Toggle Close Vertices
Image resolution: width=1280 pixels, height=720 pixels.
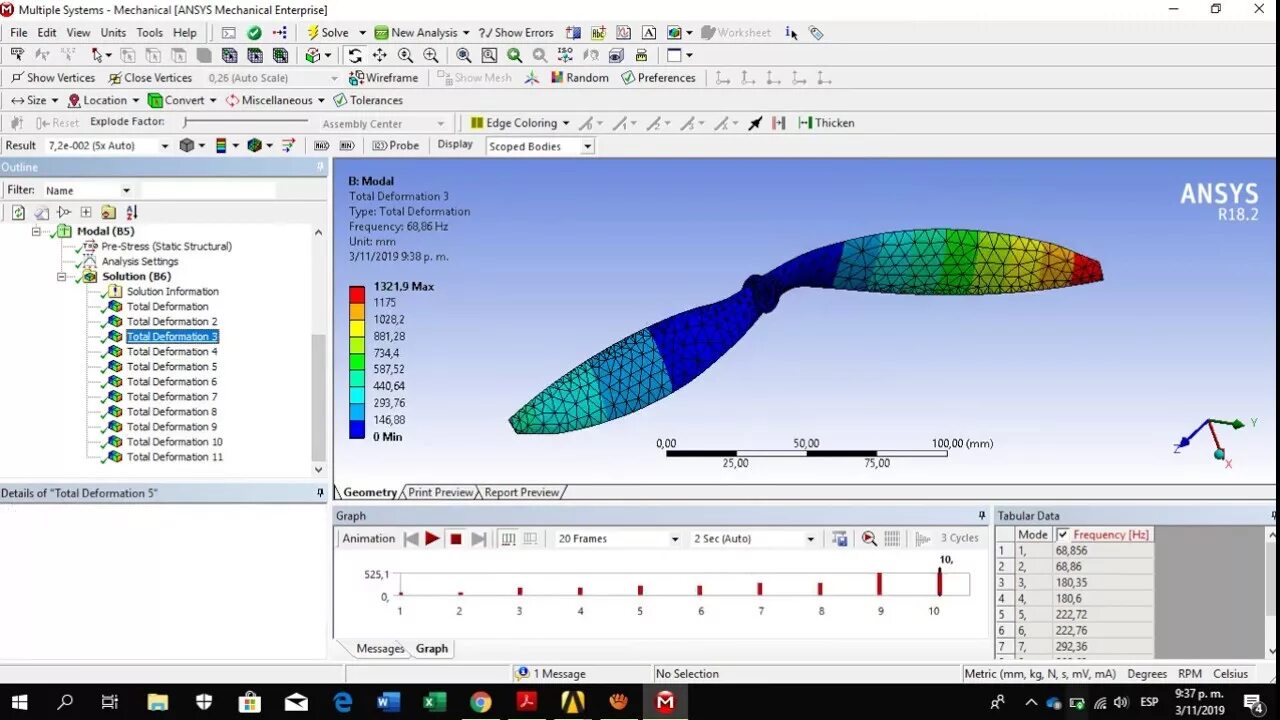pos(150,78)
